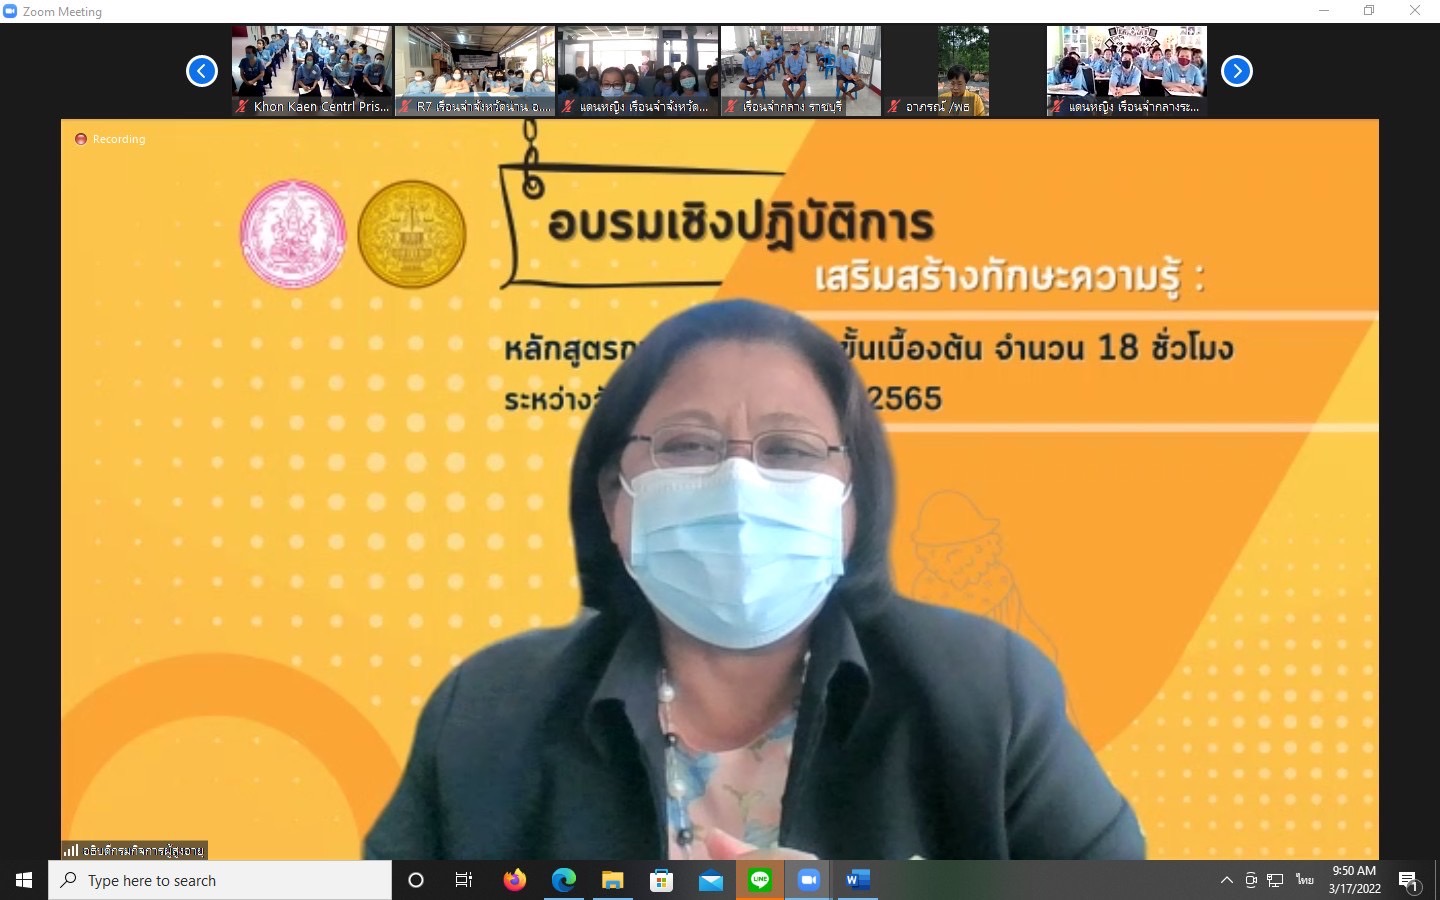Expand hidden system tray icons

1227,880
